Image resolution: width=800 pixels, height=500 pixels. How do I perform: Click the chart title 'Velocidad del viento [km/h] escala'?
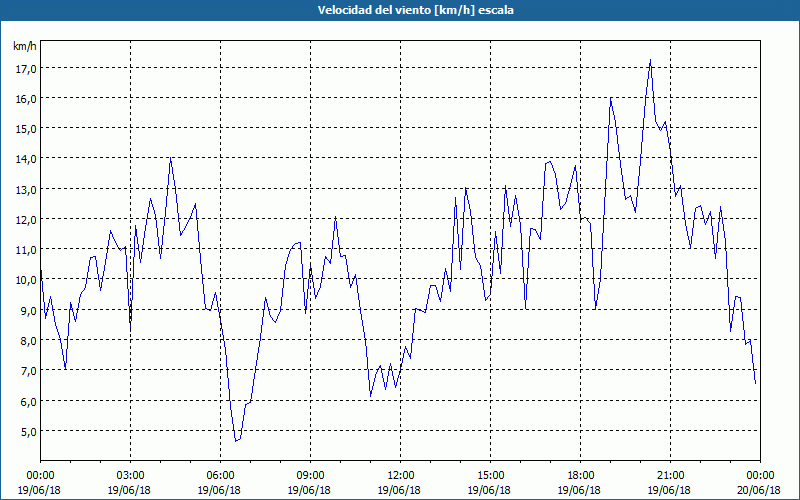(x=415, y=10)
